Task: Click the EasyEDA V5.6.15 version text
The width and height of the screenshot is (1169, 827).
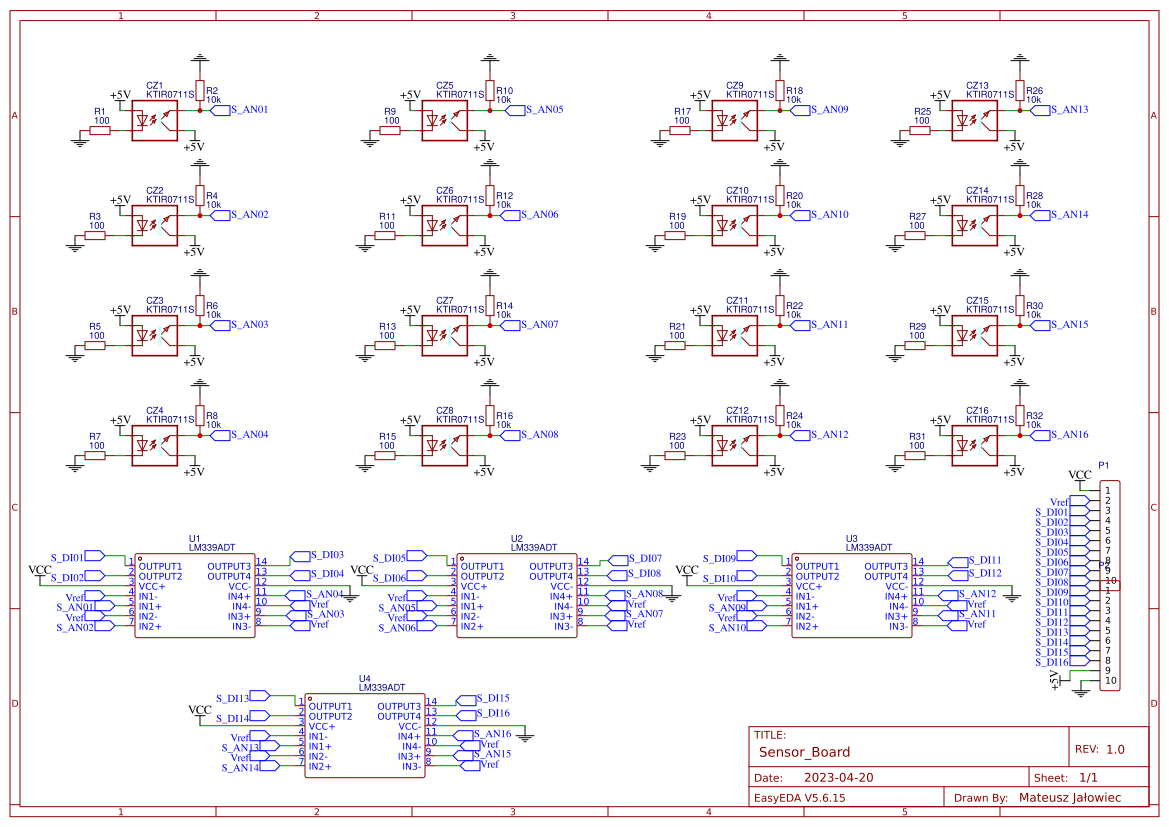Action: [798, 797]
